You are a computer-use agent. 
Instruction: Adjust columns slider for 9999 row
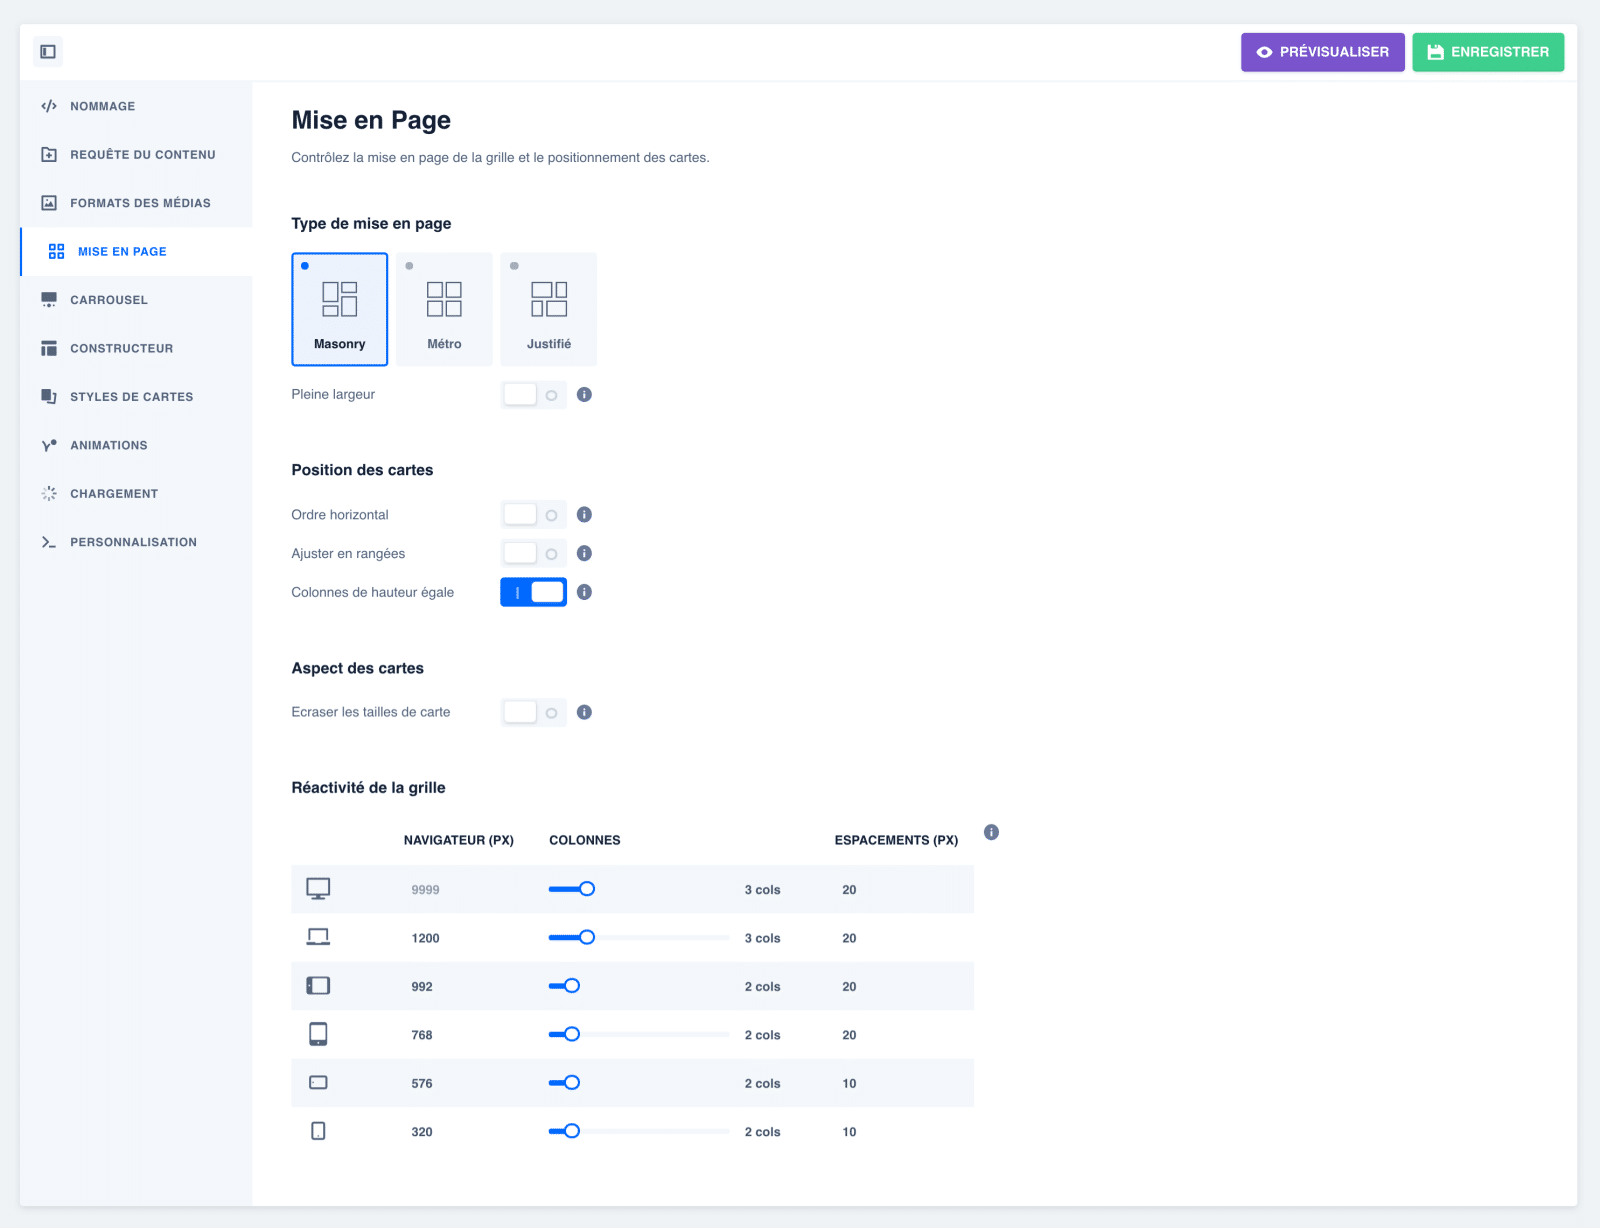(x=639, y=889)
